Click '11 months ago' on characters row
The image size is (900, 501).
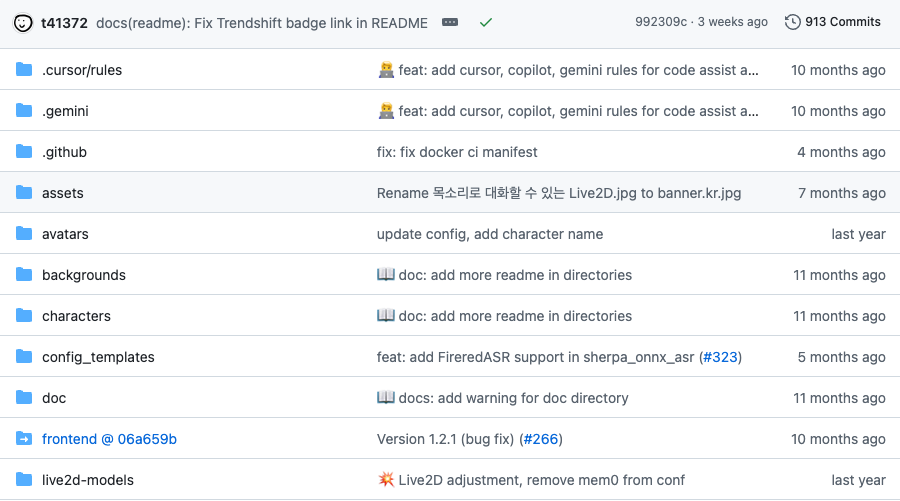pos(839,316)
